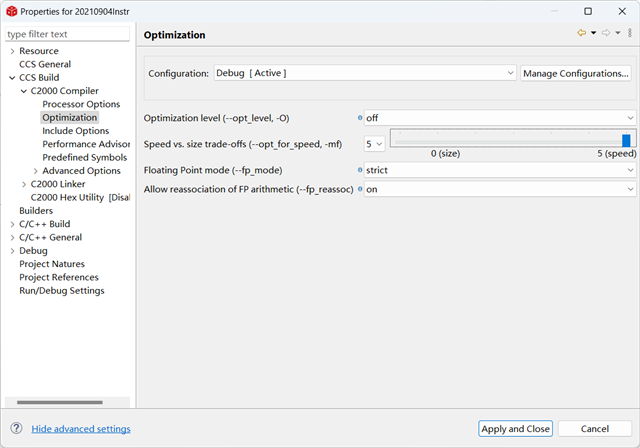Click the help question mark icon
The image size is (640, 448).
pyautogui.click(x=16, y=428)
